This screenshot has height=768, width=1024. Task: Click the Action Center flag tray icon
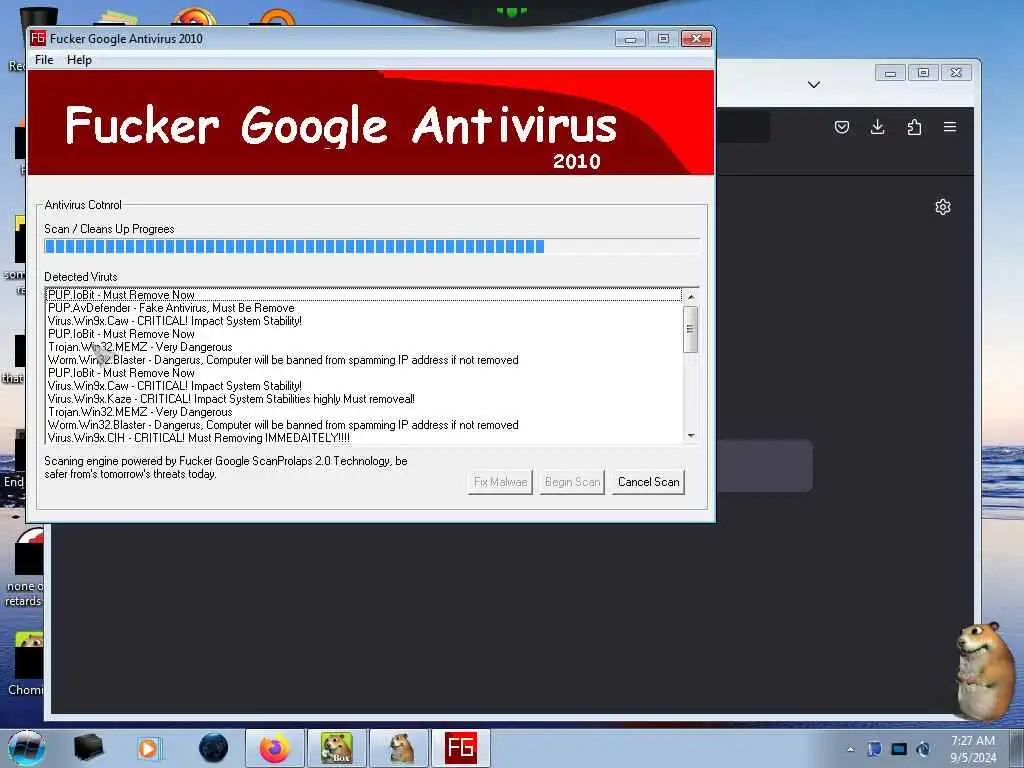coord(874,749)
